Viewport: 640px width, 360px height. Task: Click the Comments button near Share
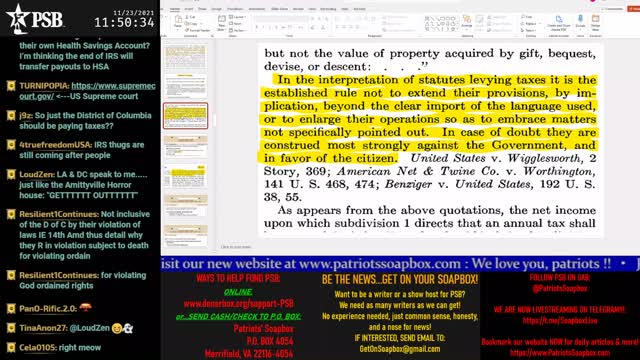[x=613, y=9]
